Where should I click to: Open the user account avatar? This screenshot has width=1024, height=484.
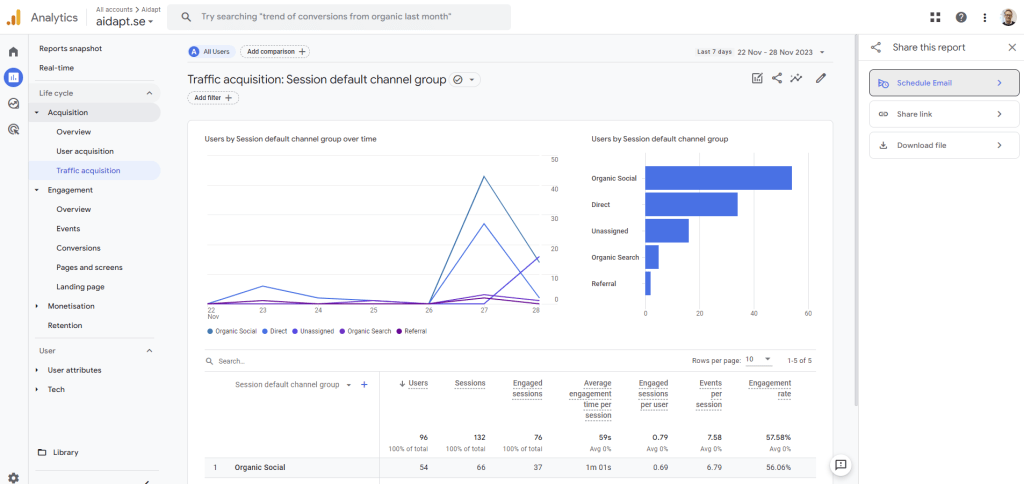point(1008,17)
